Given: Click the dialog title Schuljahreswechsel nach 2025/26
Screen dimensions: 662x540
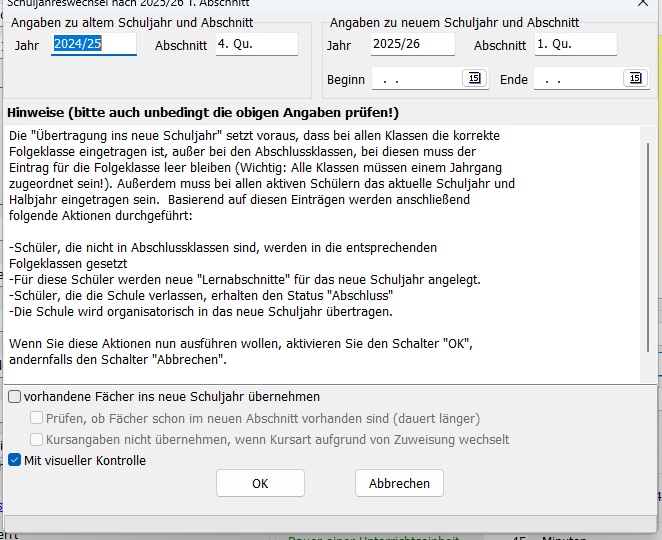Looking at the screenshot, I should [x=128, y=3].
